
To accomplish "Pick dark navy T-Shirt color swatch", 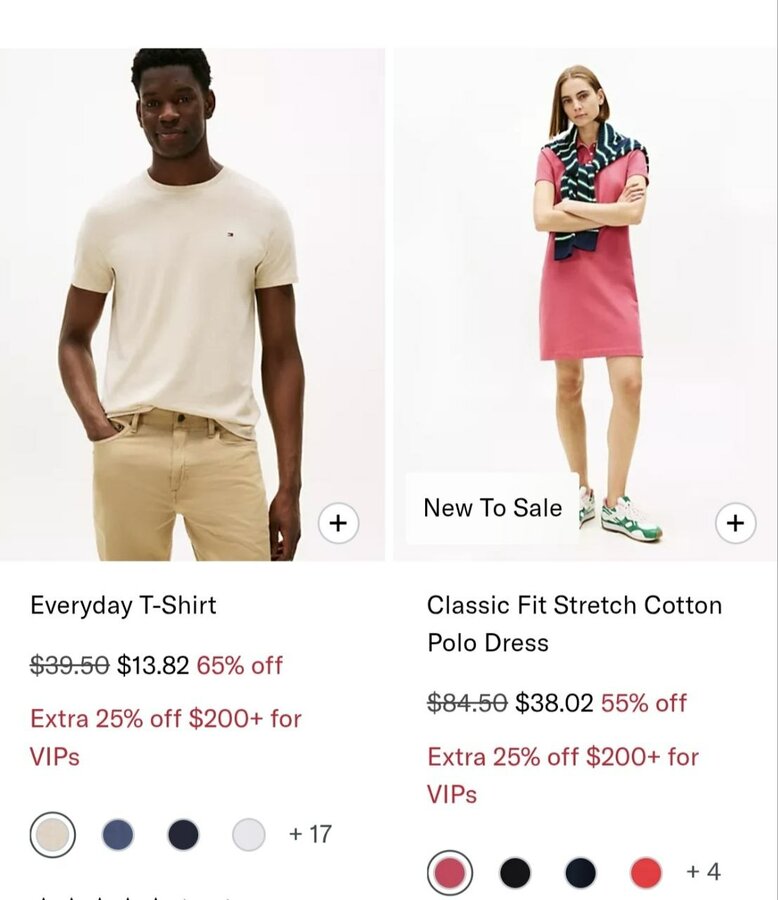I will [183, 835].
